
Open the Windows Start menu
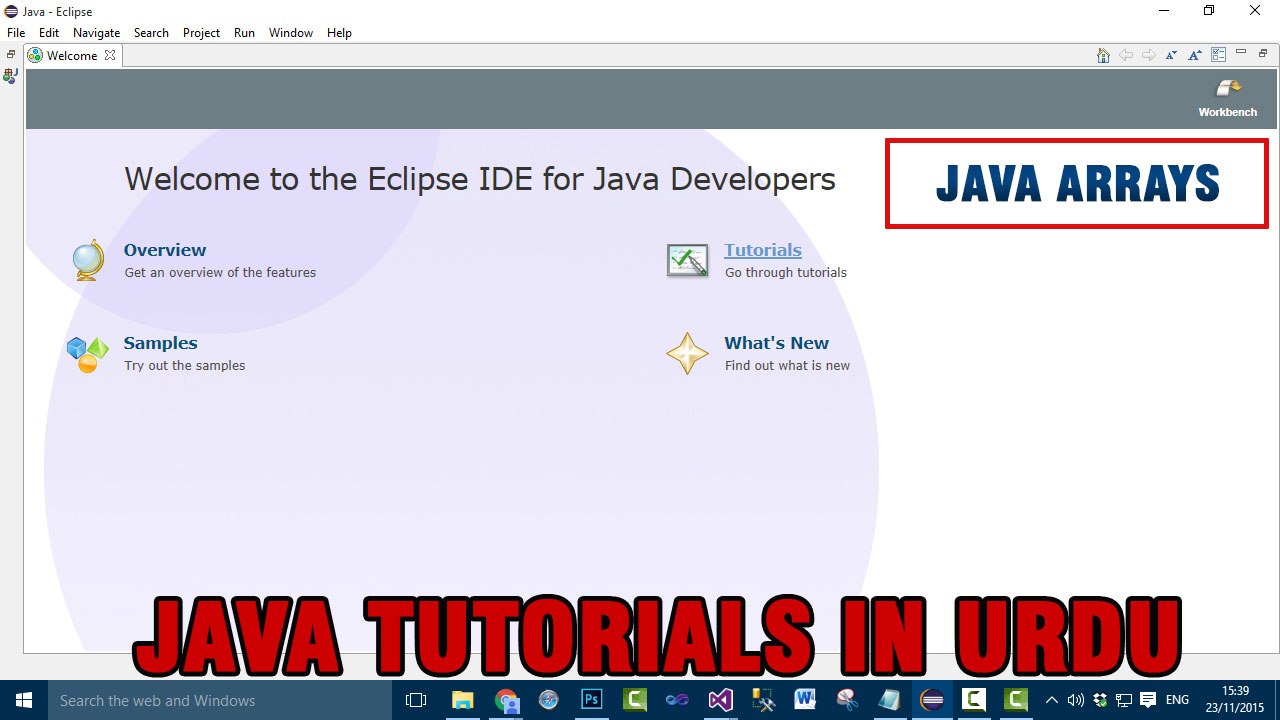[x=24, y=700]
